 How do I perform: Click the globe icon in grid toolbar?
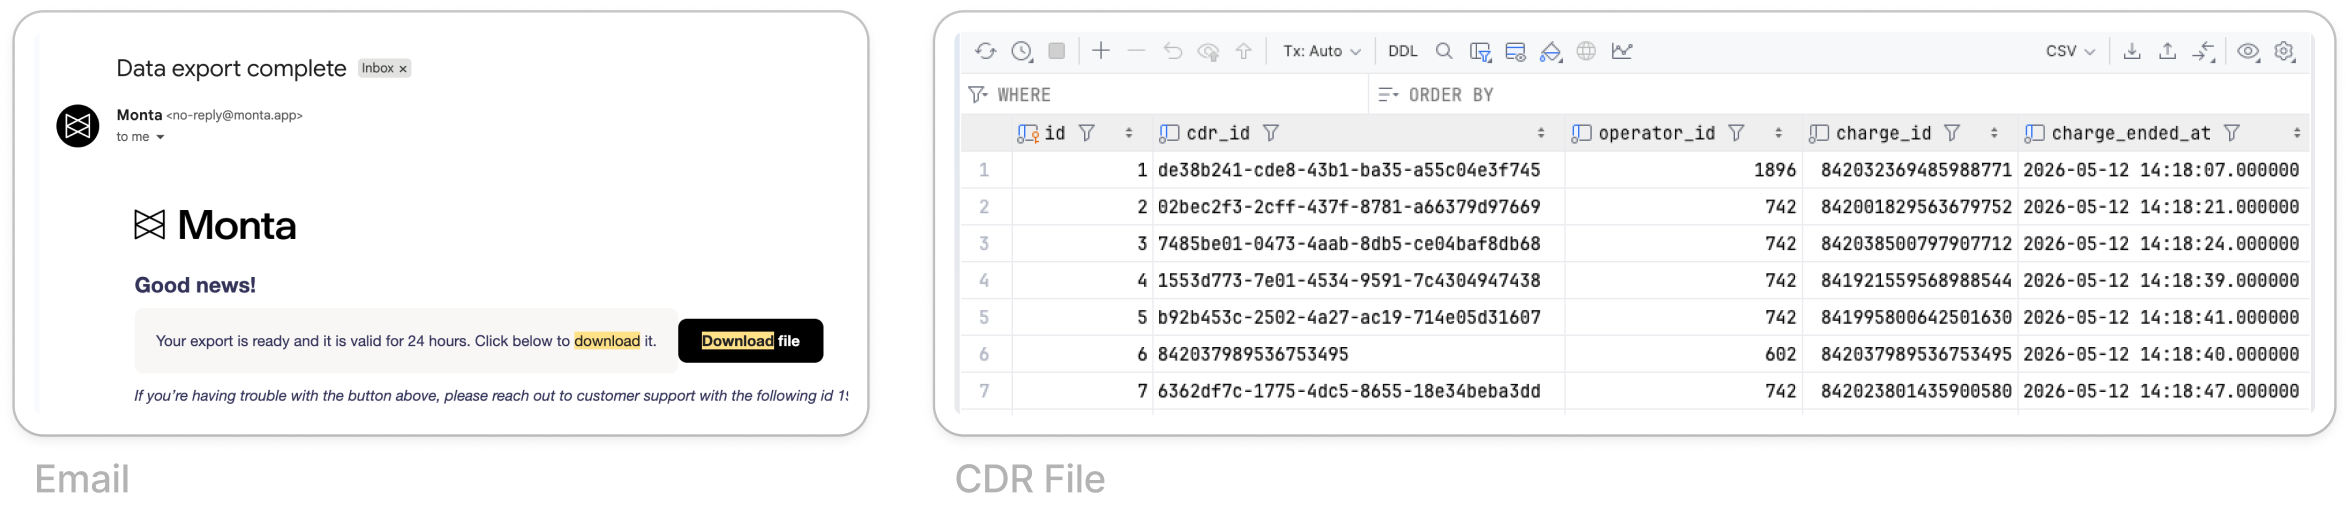click(1585, 51)
